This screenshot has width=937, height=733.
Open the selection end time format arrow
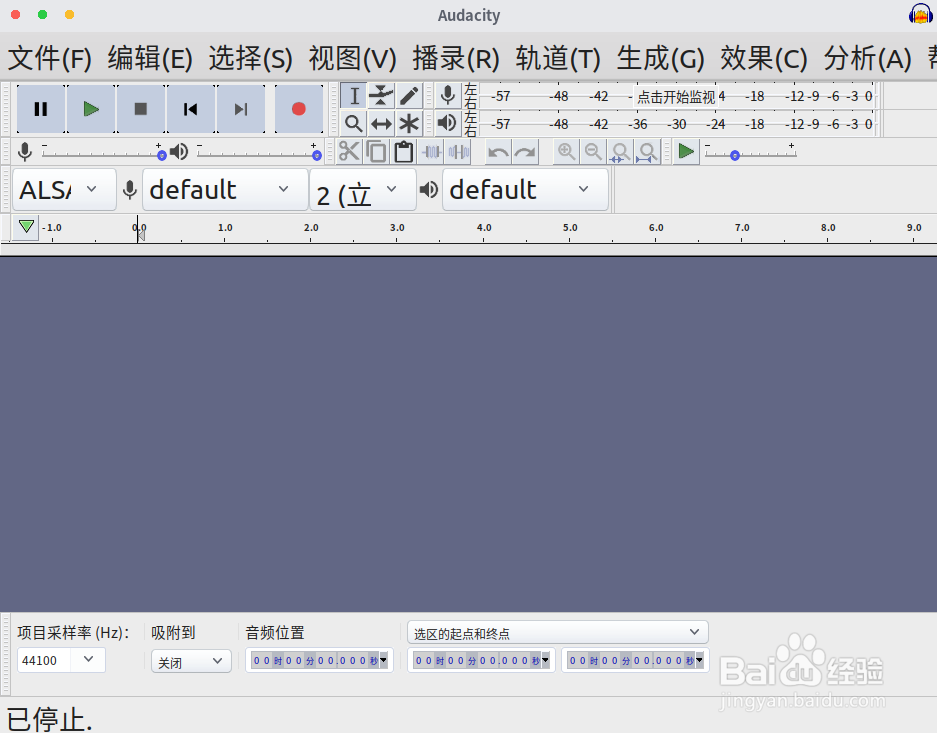700,660
